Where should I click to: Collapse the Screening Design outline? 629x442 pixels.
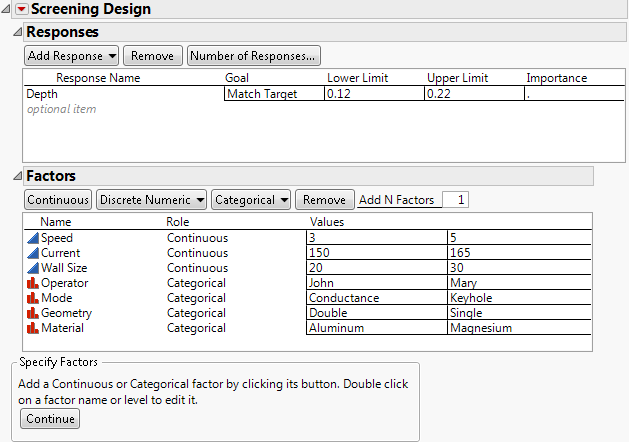(7, 10)
